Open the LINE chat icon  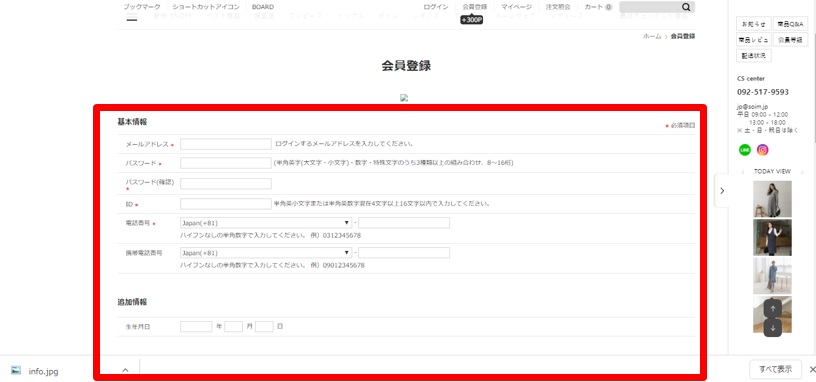point(745,150)
